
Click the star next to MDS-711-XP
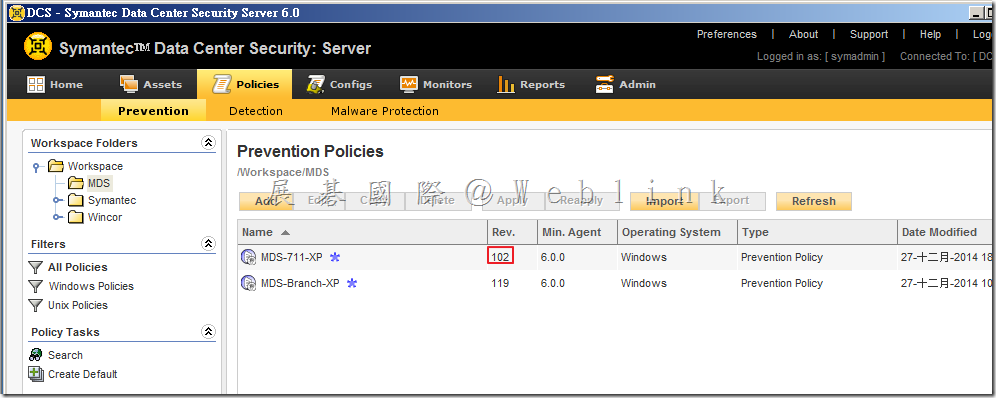(335, 257)
